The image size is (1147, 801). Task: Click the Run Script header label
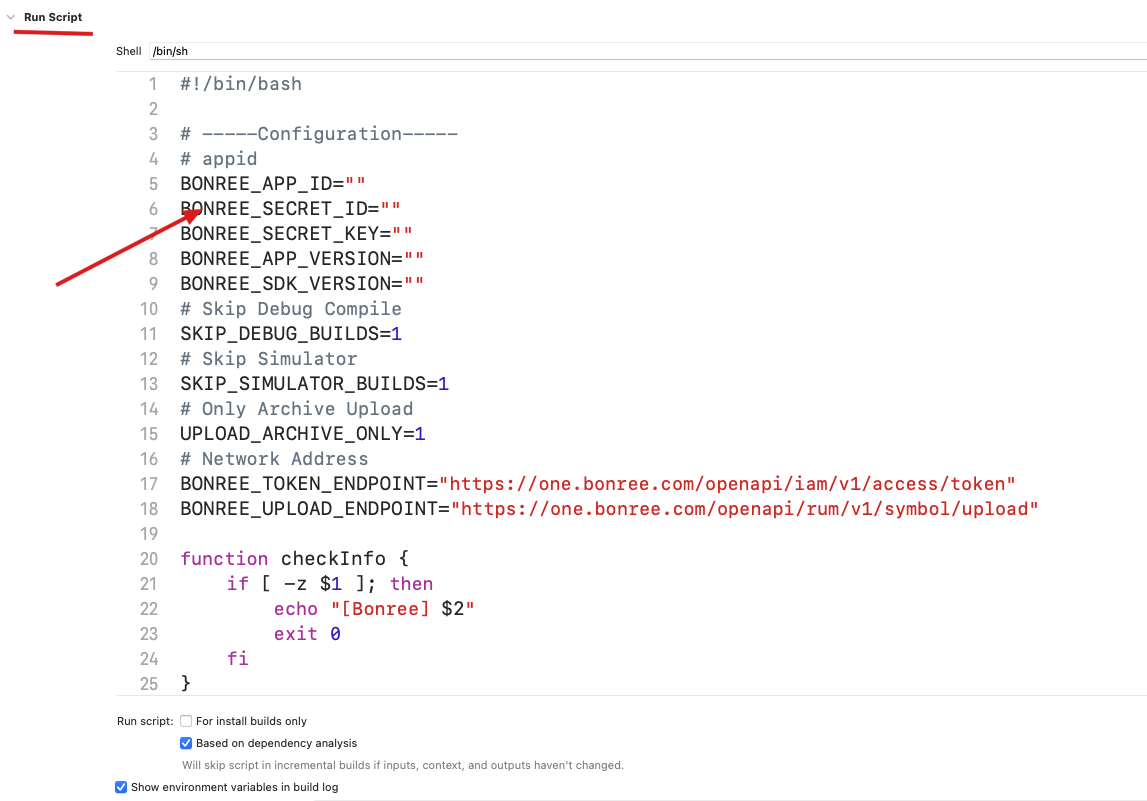click(x=50, y=16)
